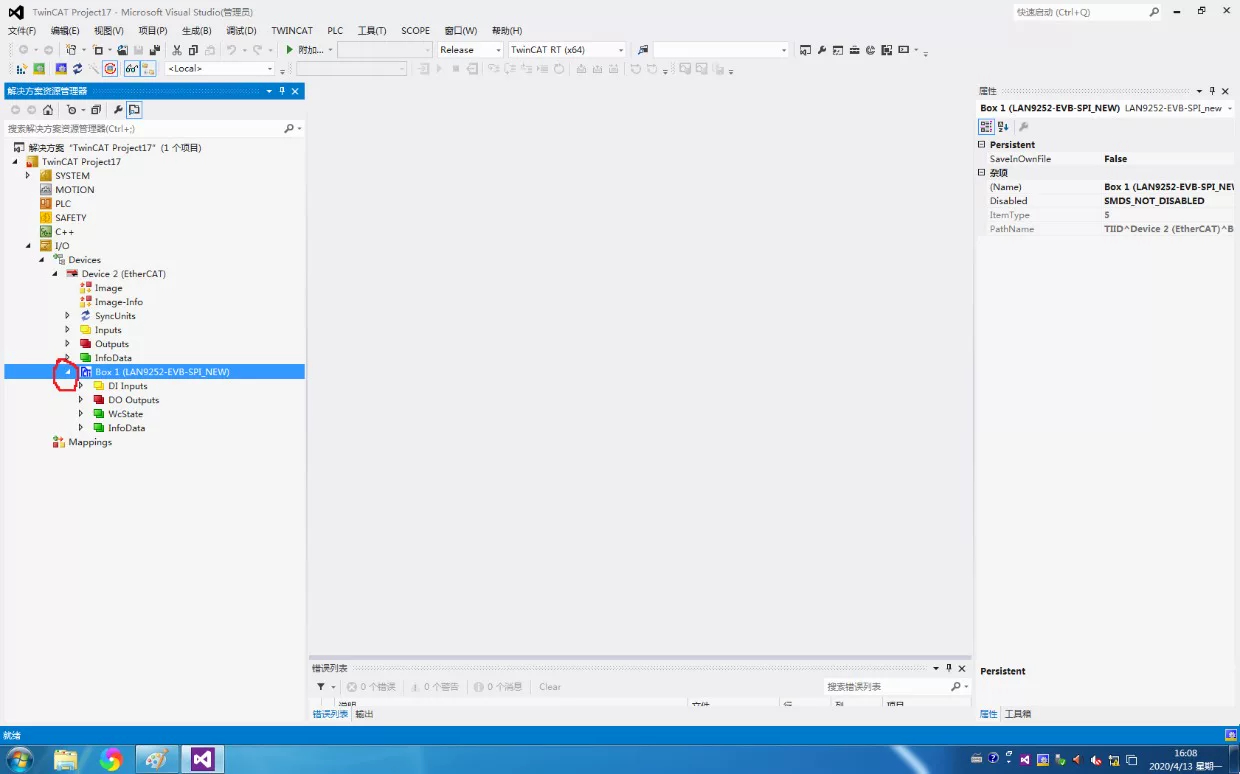This screenshot has width=1240, height=774.
Task: Click the Collapse All icon in Solution Explorer
Action: pyautogui.click(x=96, y=110)
